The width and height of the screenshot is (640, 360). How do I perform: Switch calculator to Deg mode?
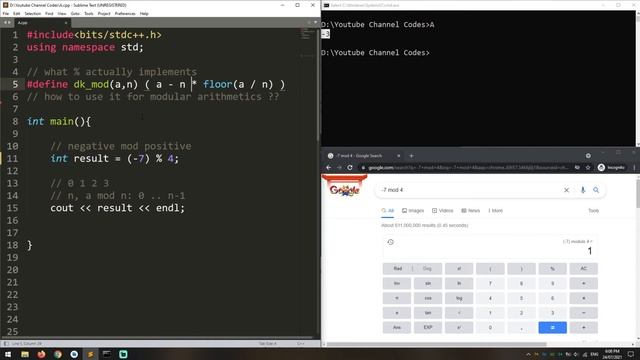427,269
